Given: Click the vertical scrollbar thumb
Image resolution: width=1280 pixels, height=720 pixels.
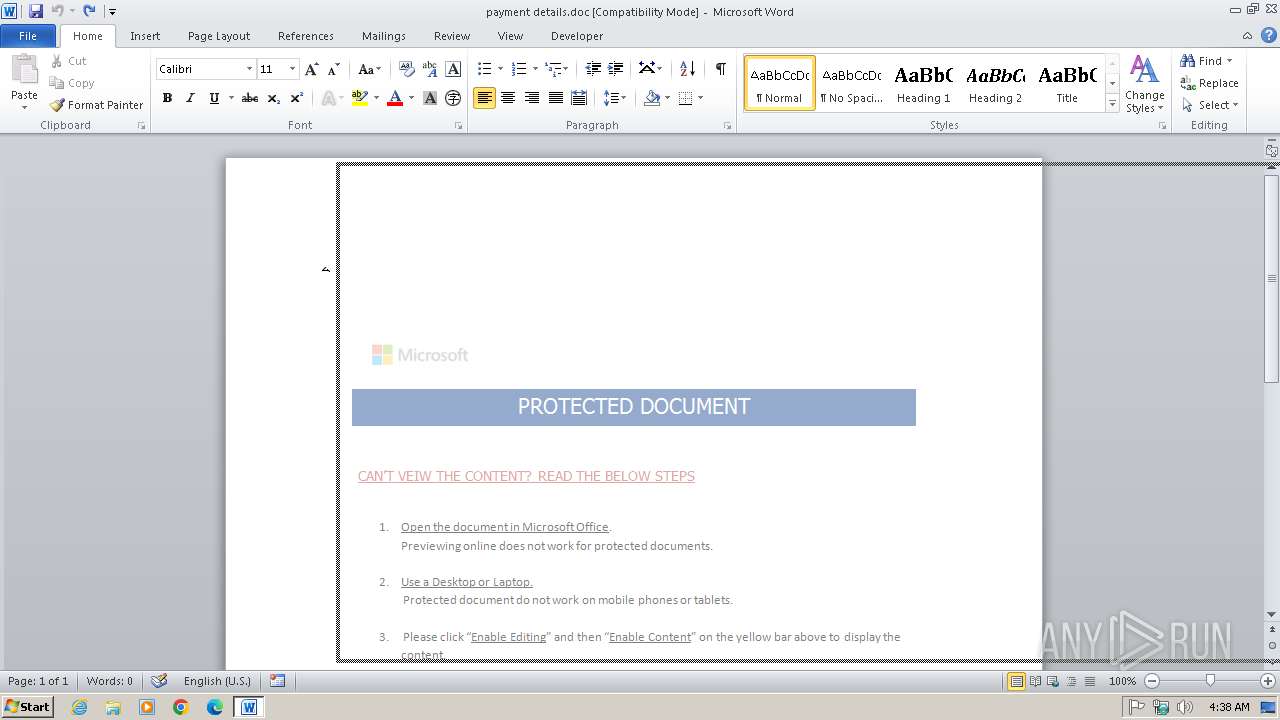Looking at the screenshot, I should (x=1271, y=278).
